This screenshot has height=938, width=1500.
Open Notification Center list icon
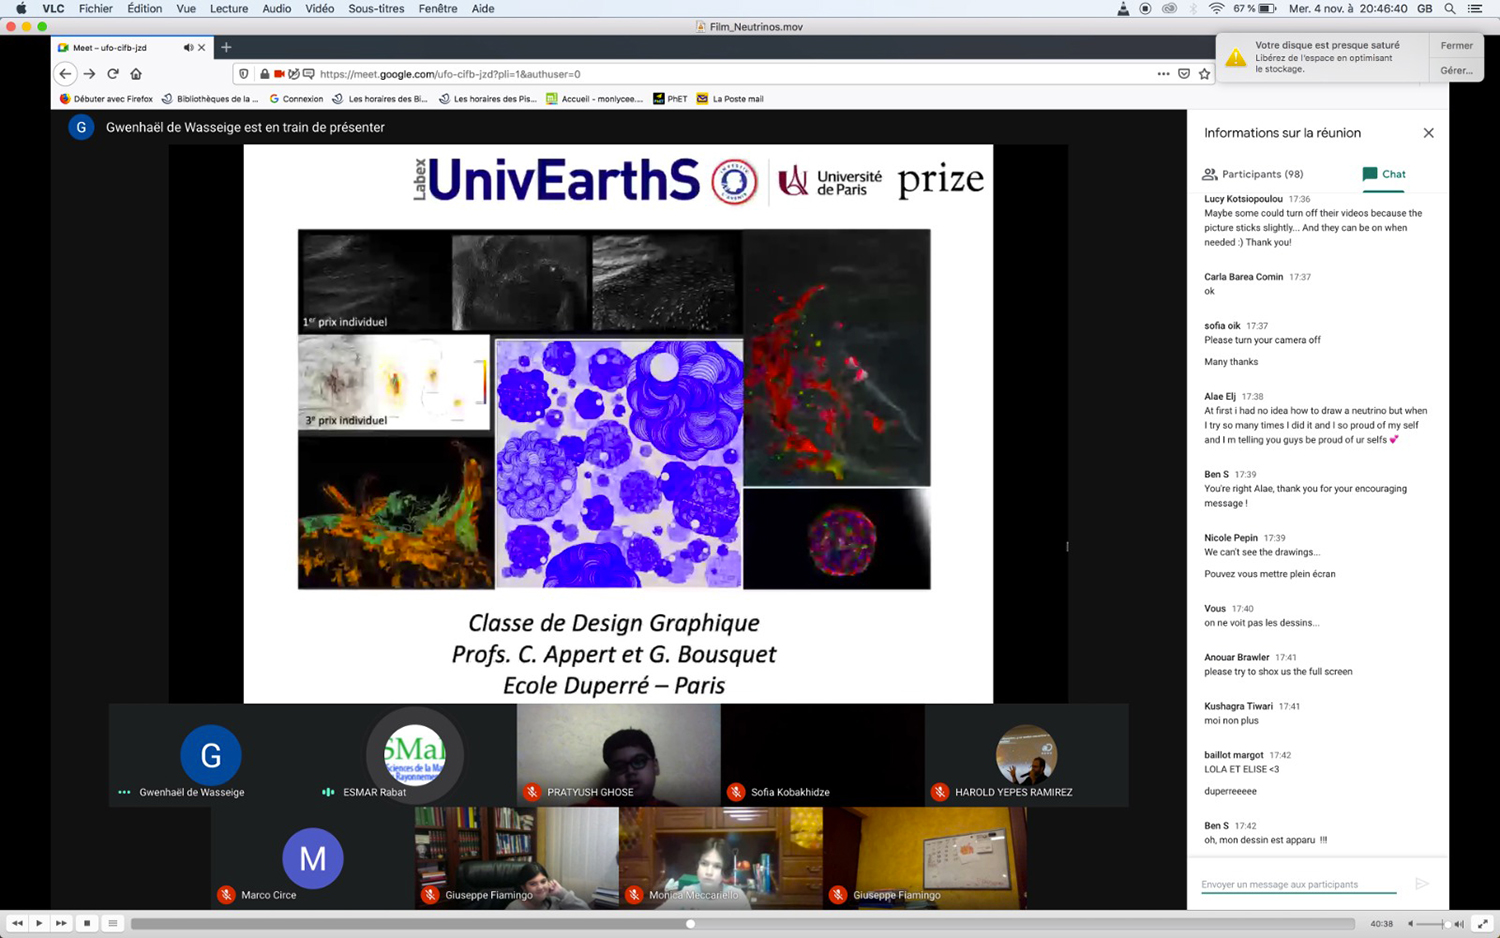point(1475,8)
